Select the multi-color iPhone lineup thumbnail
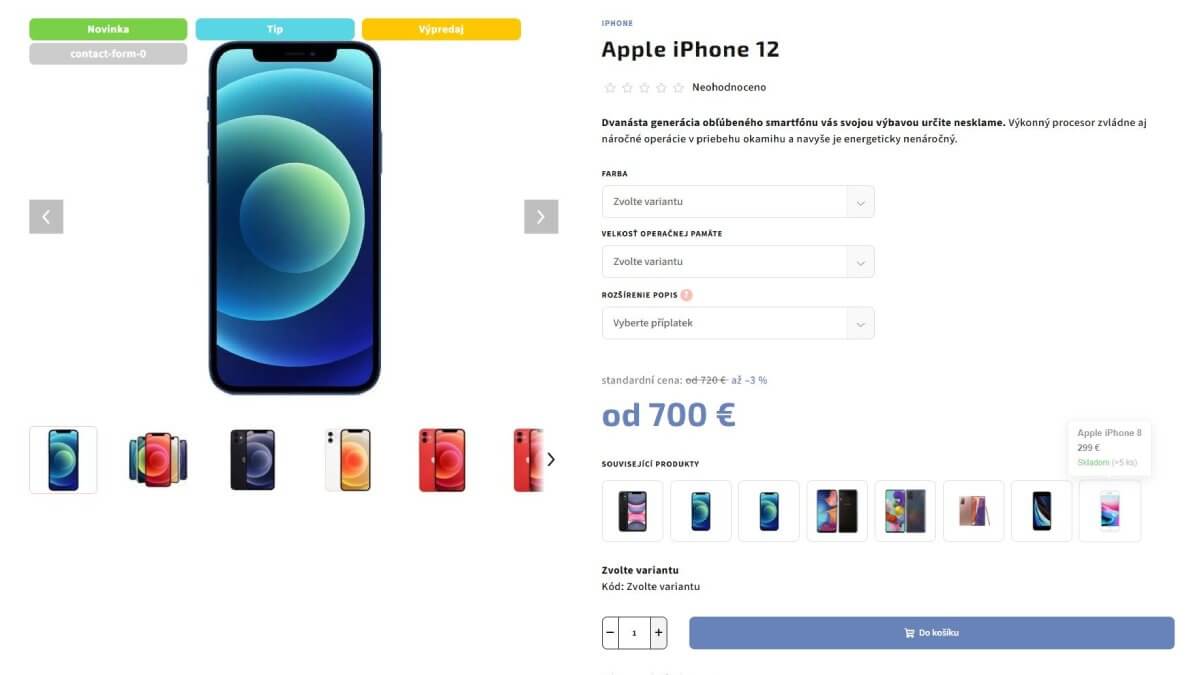Image resolution: width=1200 pixels, height=675 pixels. (158, 460)
